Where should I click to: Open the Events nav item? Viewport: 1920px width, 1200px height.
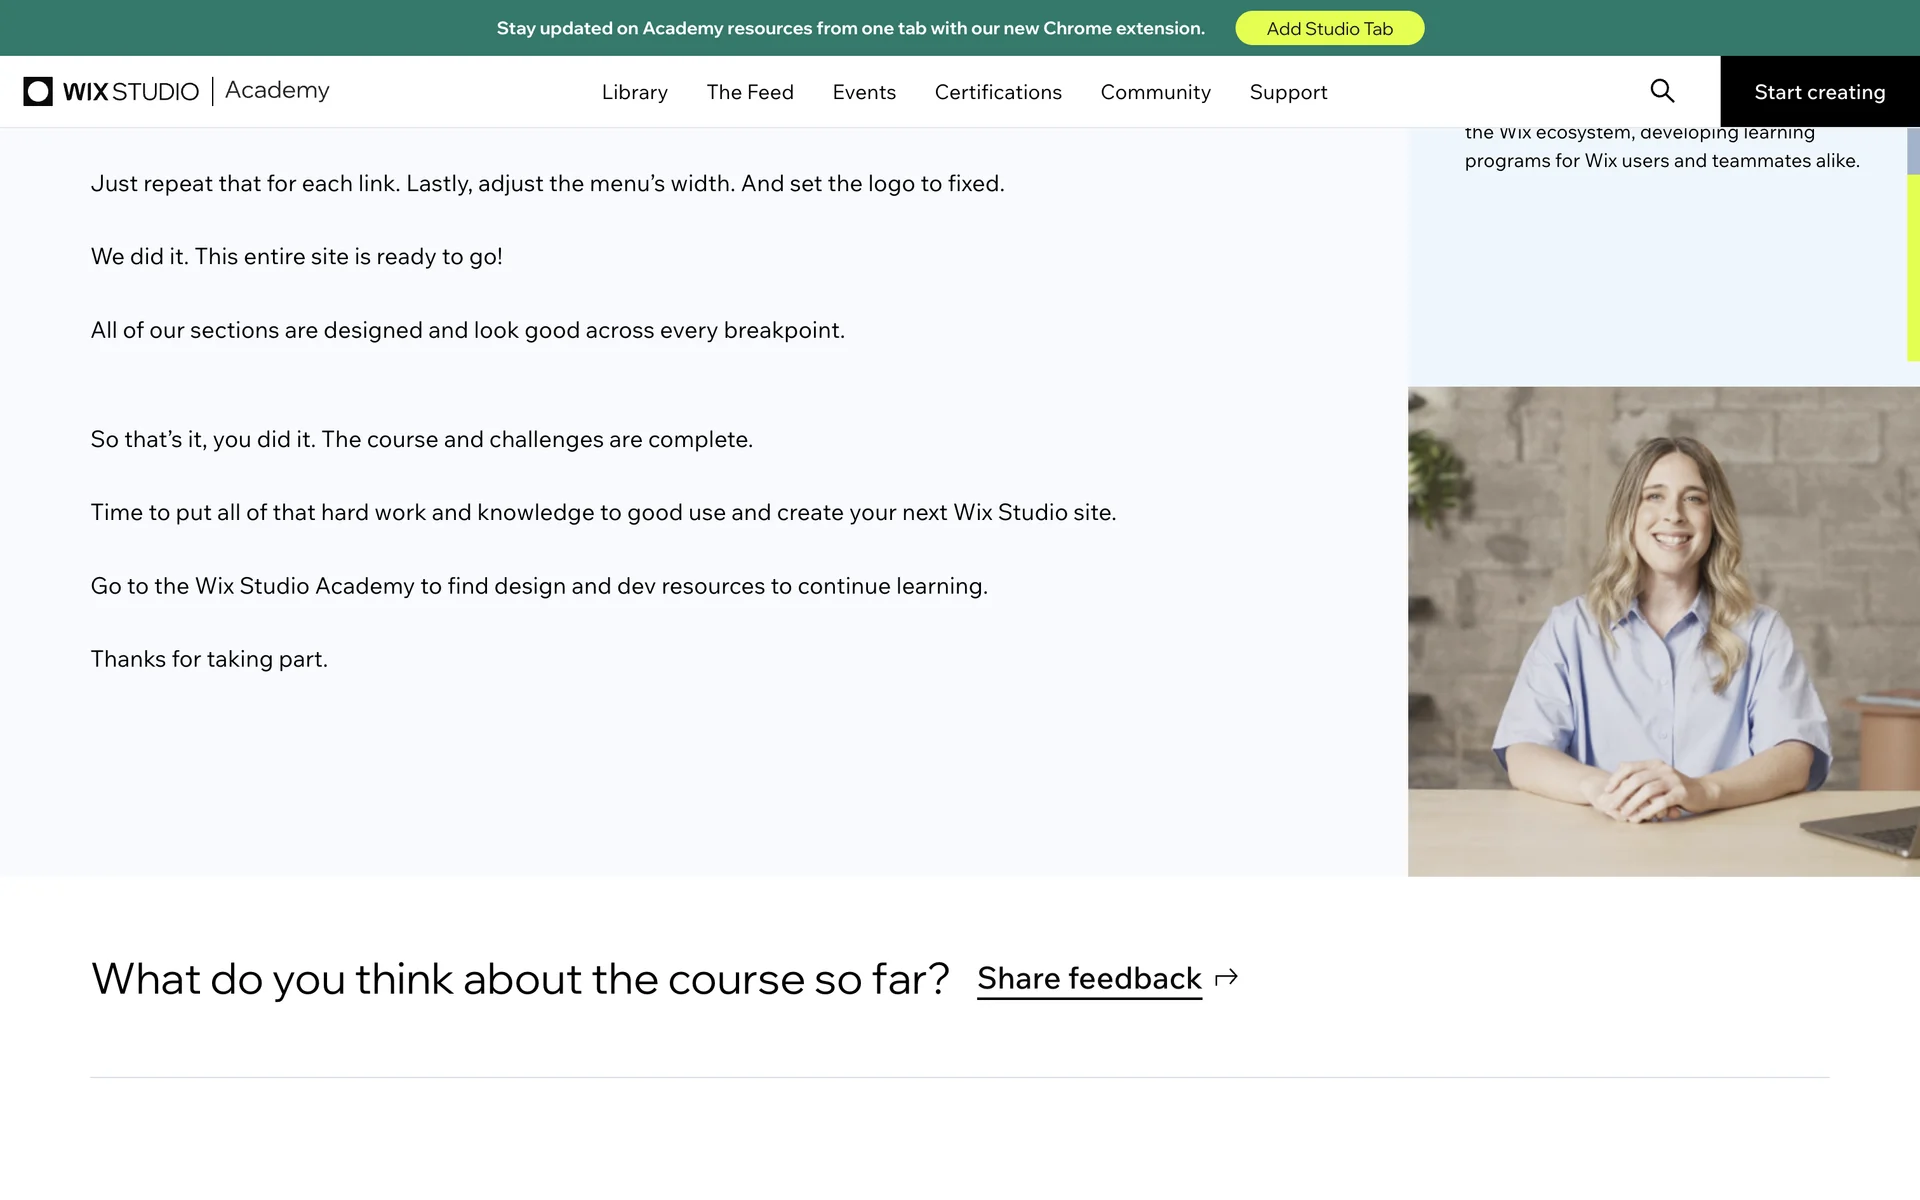(x=864, y=92)
